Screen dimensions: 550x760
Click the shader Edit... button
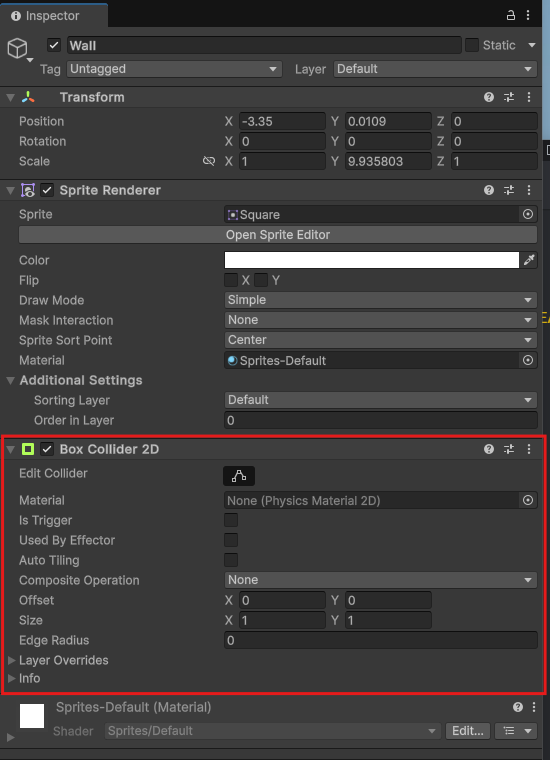click(x=468, y=730)
